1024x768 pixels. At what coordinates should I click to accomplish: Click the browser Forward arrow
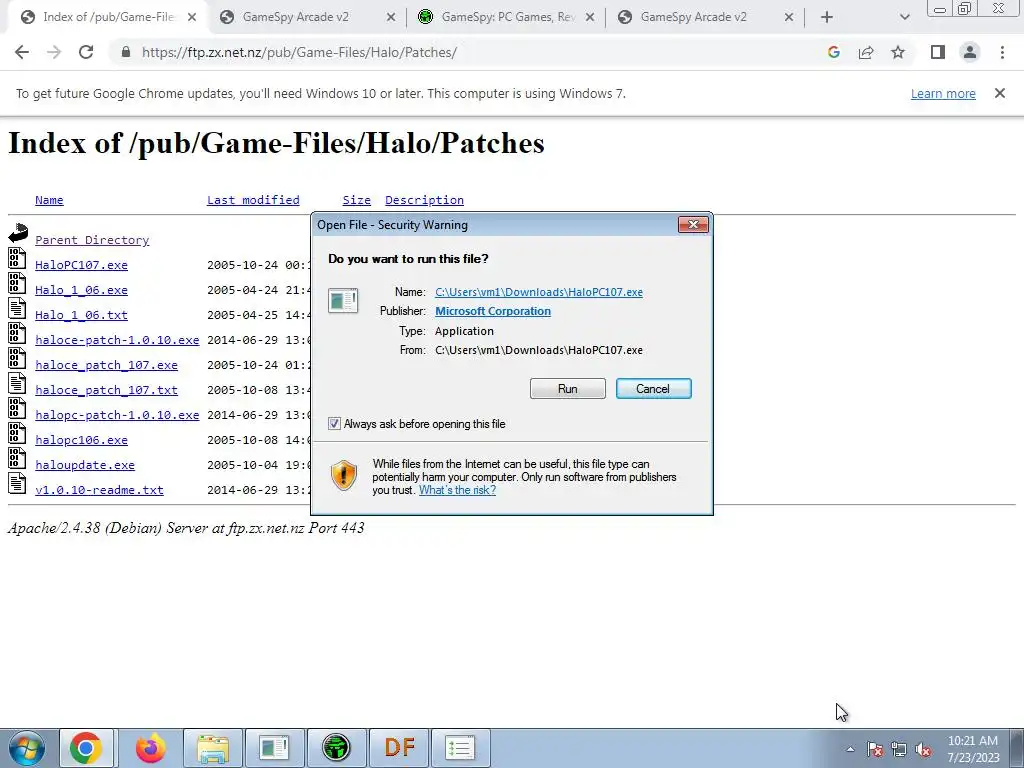click(x=54, y=52)
